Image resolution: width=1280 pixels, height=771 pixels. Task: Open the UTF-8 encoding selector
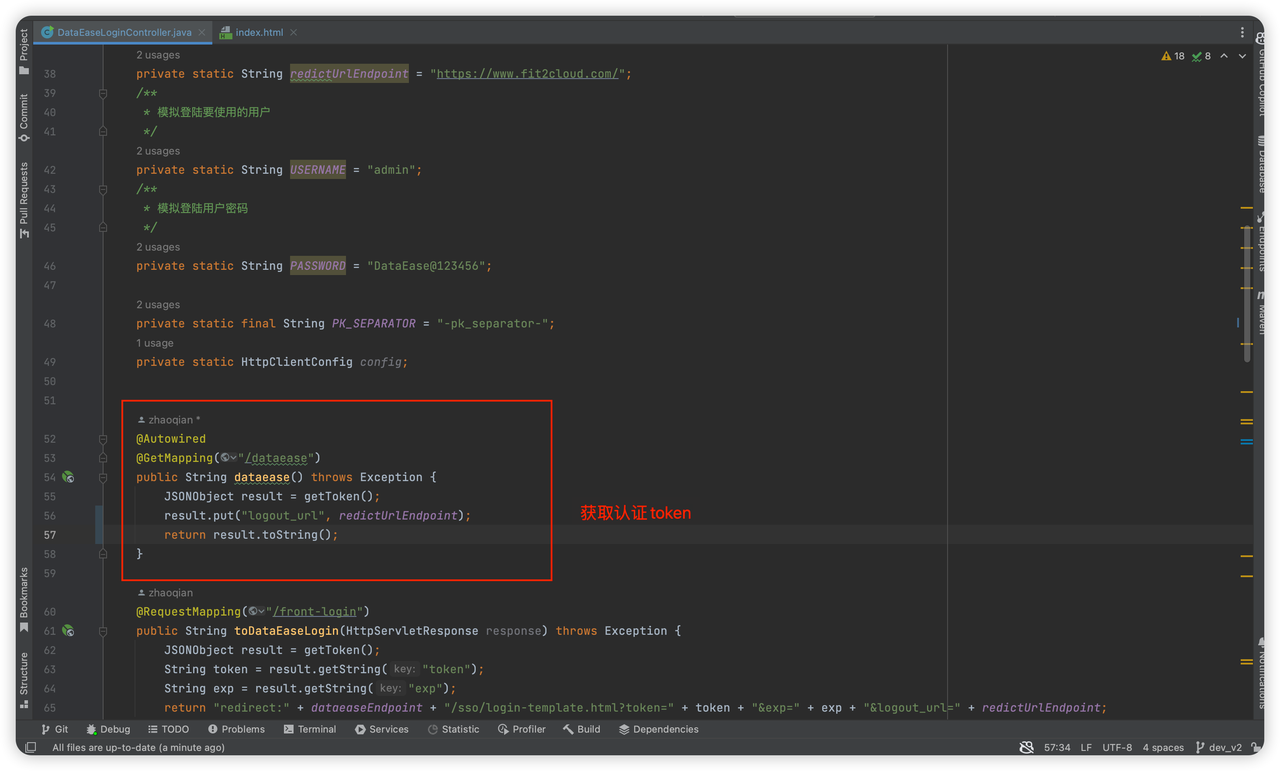[x=1117, y=747]
